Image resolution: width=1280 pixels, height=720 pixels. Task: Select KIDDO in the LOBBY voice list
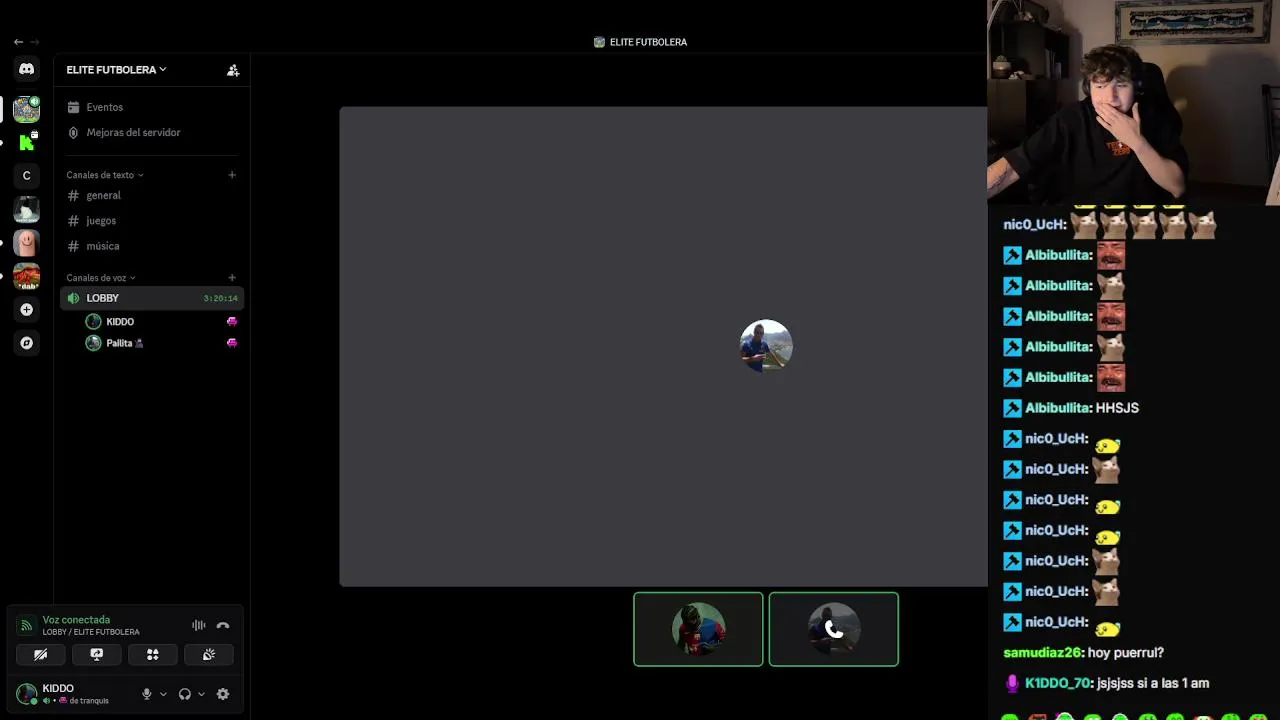pyautogui.click(x=161, y=322)
